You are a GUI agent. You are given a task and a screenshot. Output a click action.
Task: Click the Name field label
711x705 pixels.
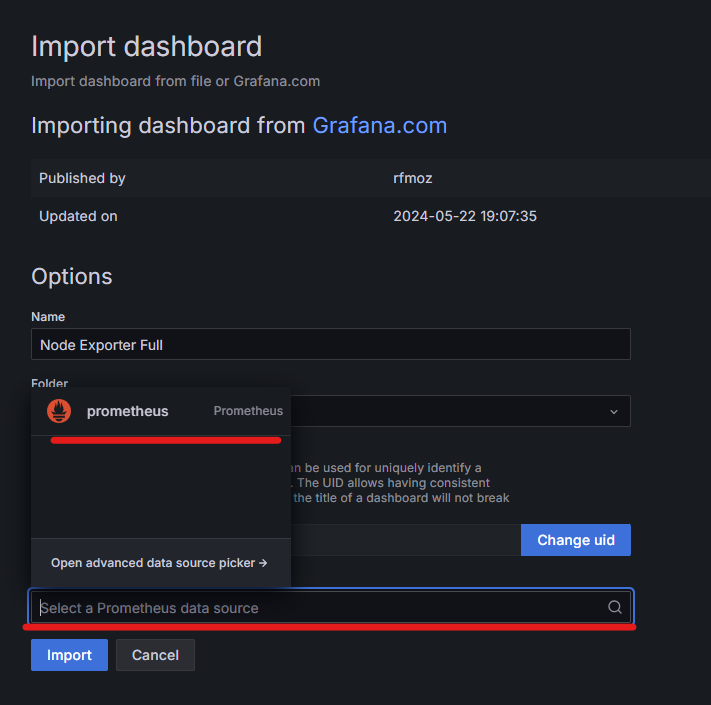point(48,316)
